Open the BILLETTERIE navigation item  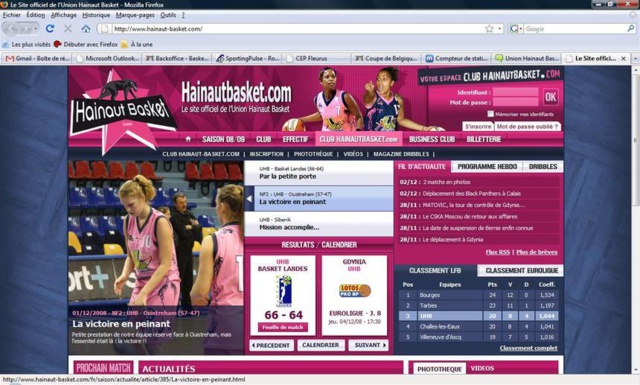pyautogui.click(x=484, y=139)
